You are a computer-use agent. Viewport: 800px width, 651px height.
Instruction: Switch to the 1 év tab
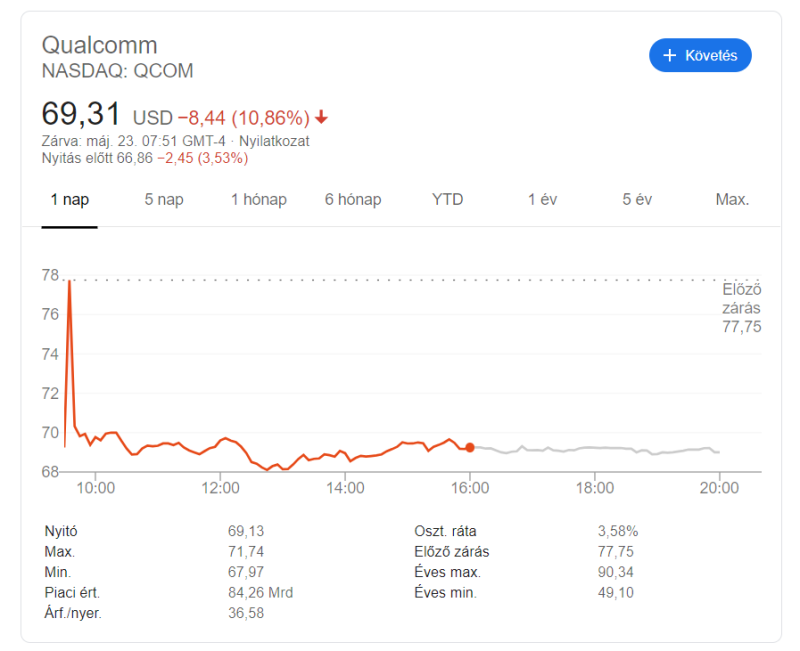[542, 199]
